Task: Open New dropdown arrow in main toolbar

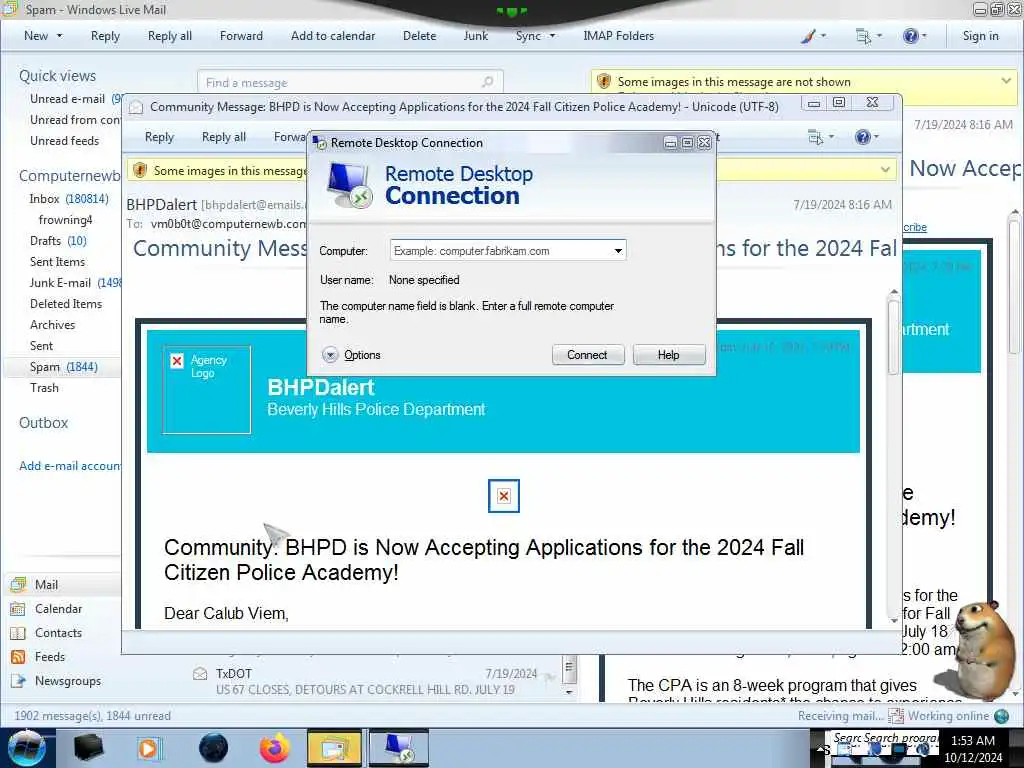Action: (x=59, y=36)
